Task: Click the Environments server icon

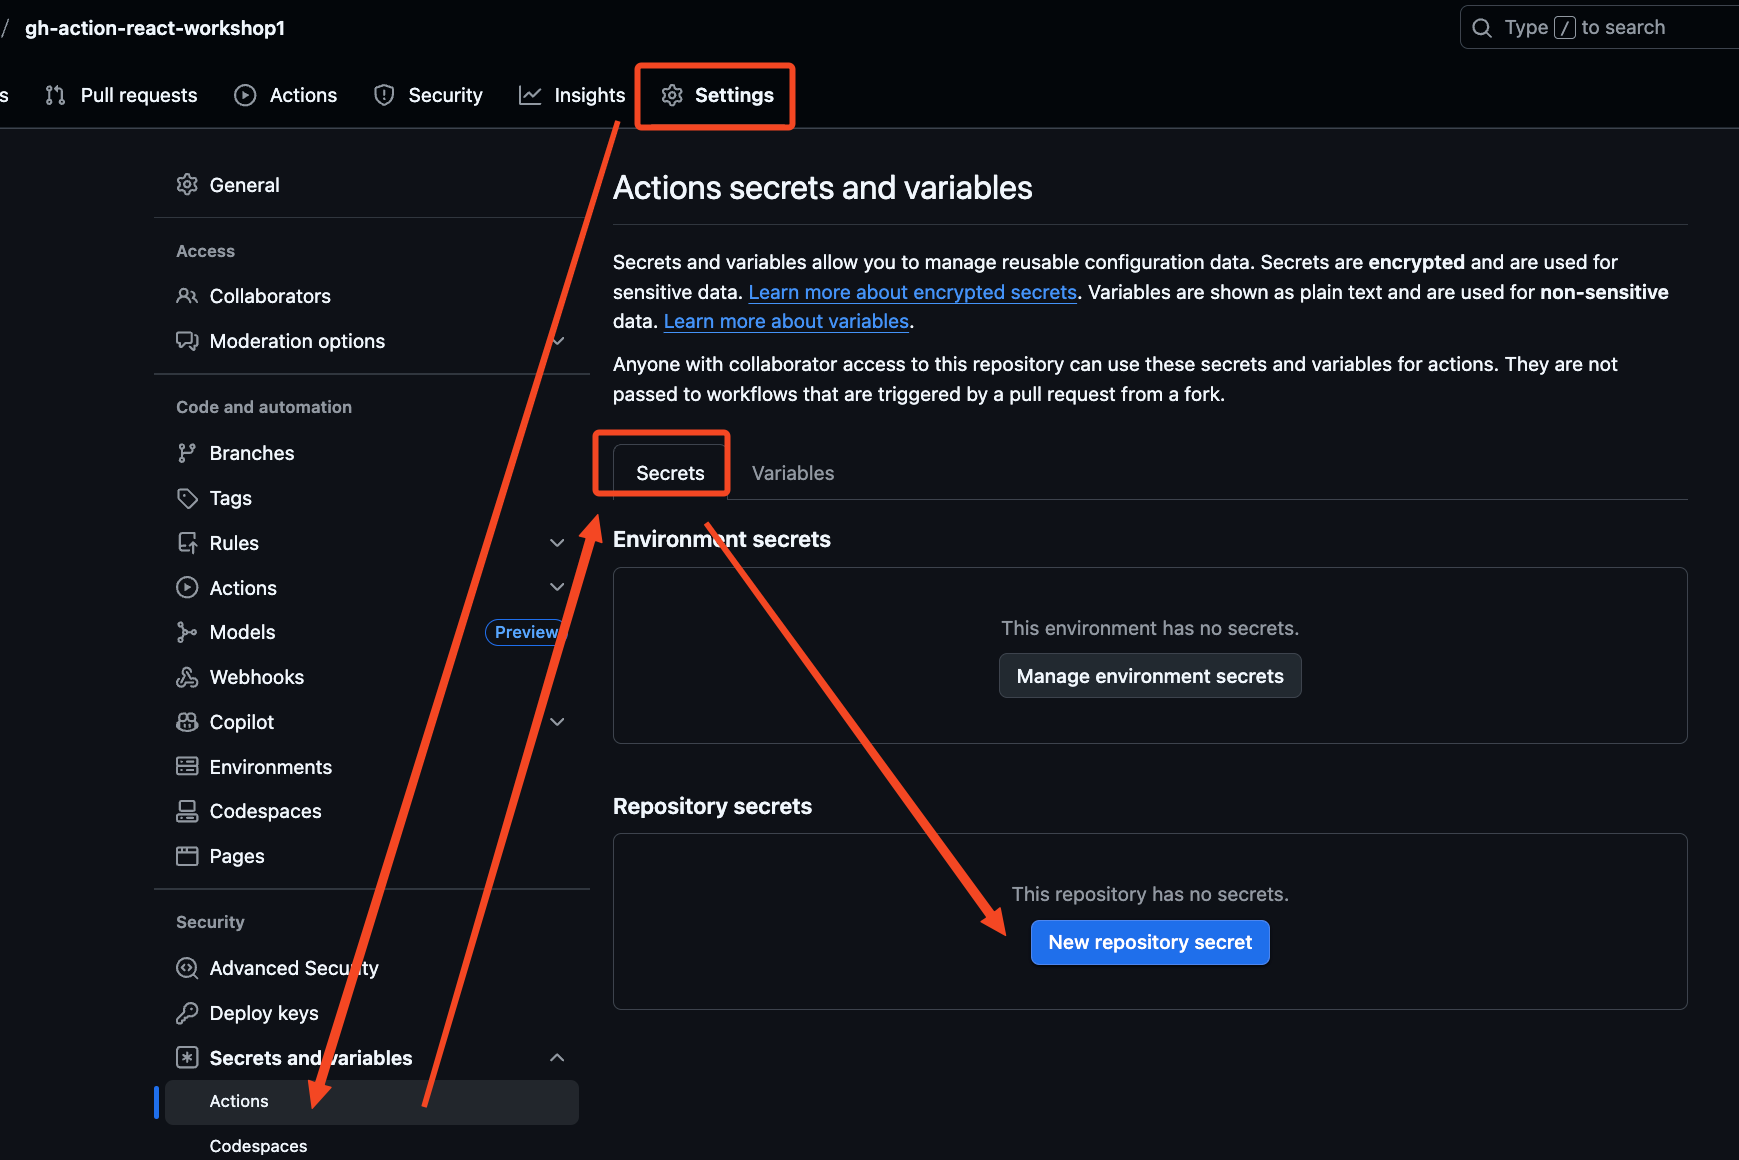Action: click(187, 767)
